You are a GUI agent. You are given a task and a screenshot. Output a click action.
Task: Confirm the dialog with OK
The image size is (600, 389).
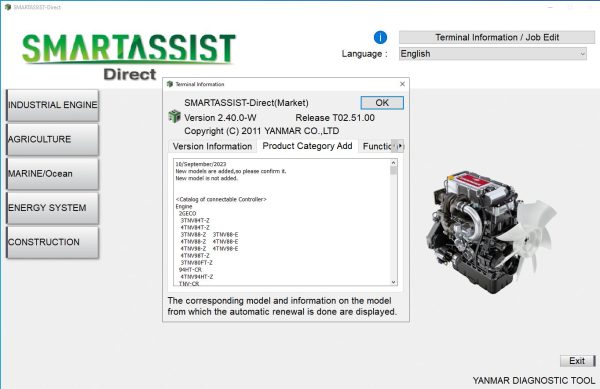(x=382, y=103)
